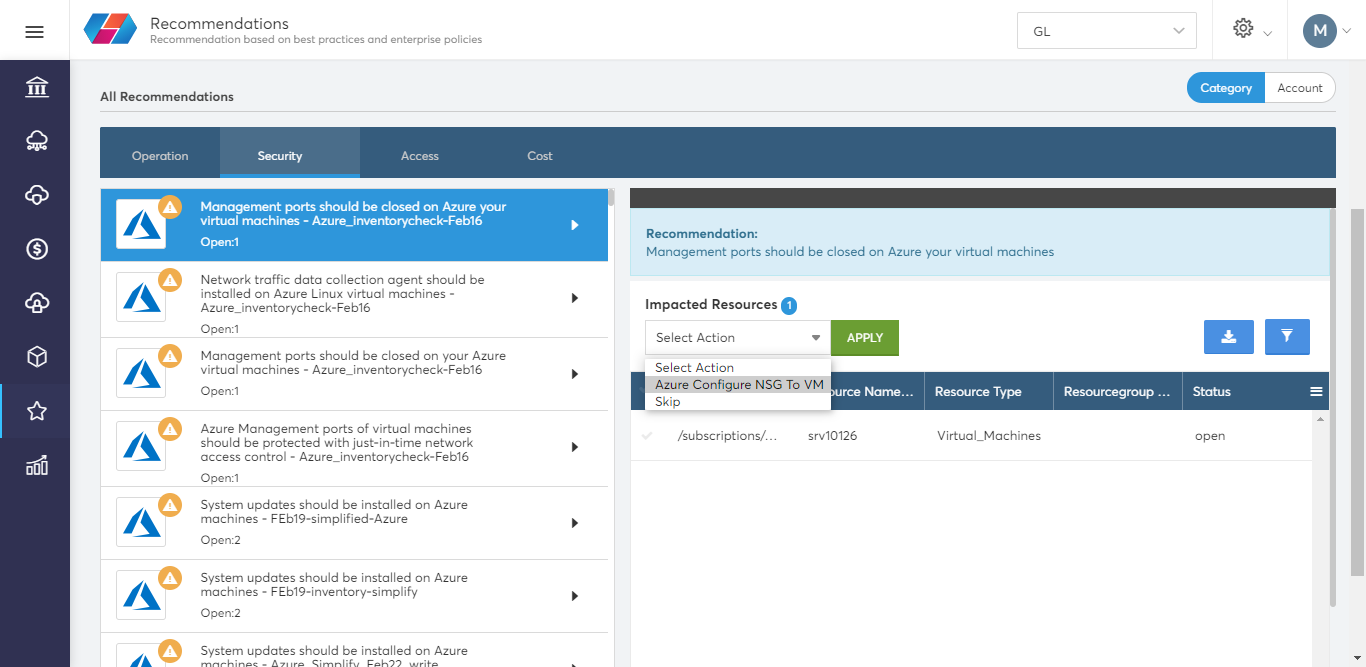The width and height of the screenshot is (1366, 667).
Task: Open Network traffic data collection agent recommendation
Action: tap(354, 298)
